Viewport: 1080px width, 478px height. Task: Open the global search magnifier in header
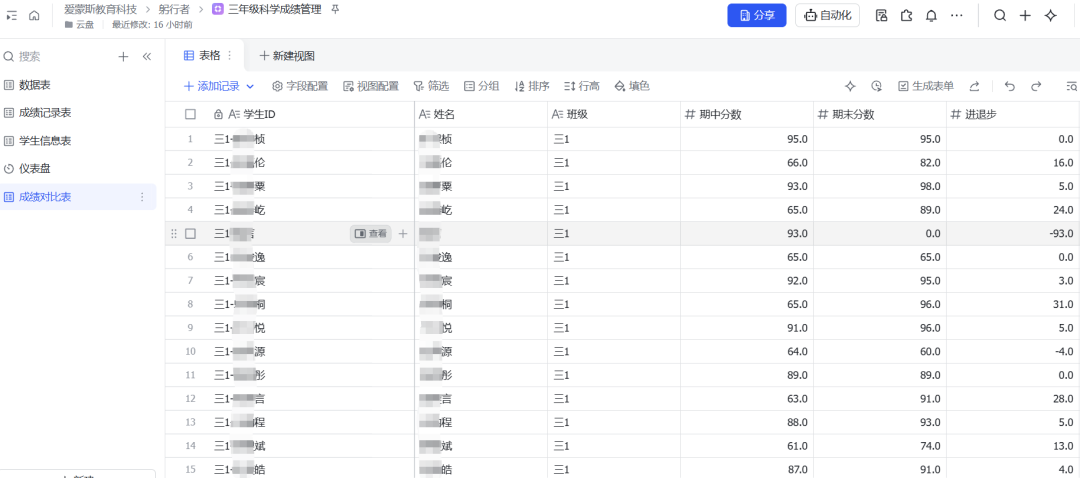pos(1000,15)
